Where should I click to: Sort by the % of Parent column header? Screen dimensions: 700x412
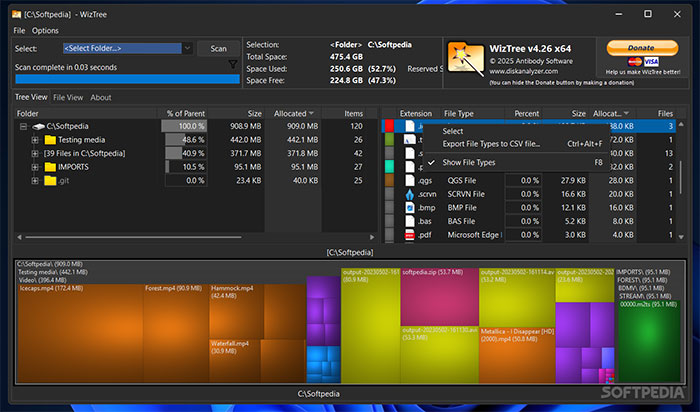(x=184, y=113)
